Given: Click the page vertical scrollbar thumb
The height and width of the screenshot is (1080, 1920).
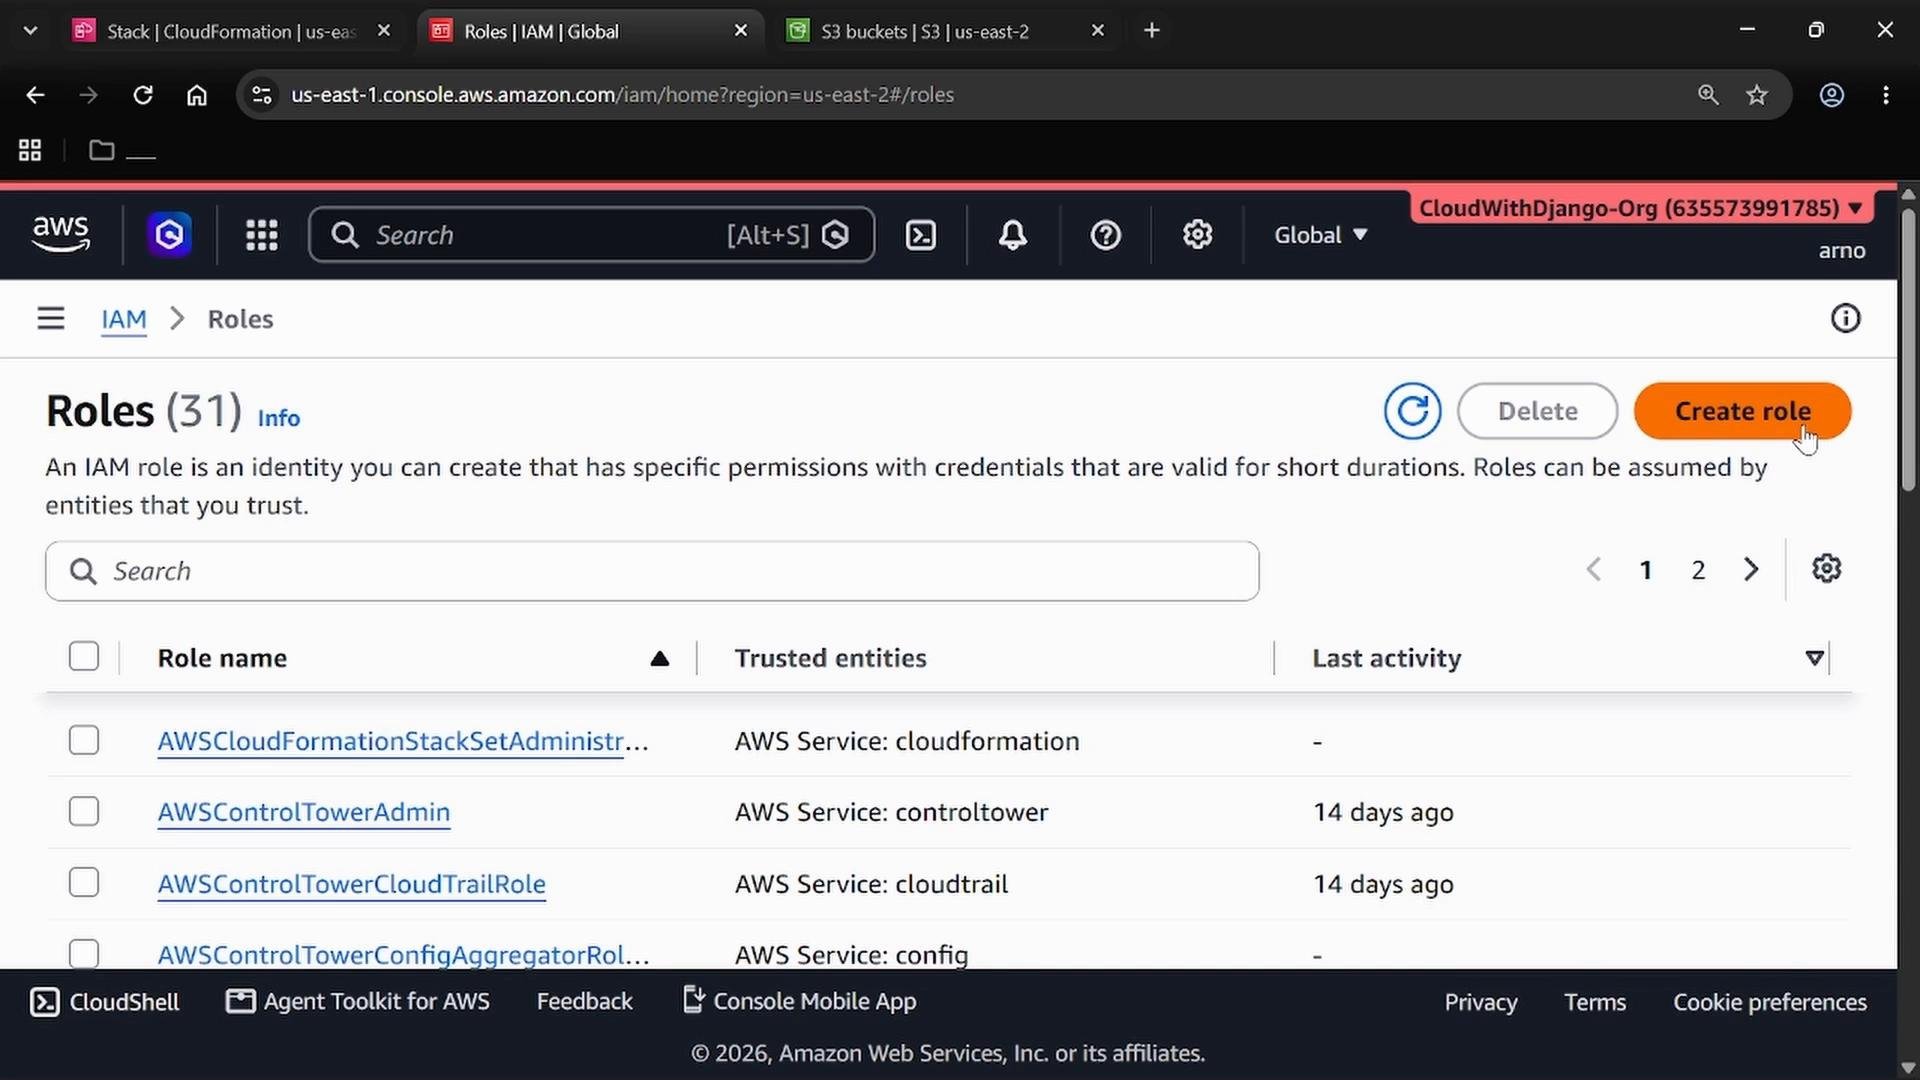Looking at the screenshot, I should click(1908, 350).
